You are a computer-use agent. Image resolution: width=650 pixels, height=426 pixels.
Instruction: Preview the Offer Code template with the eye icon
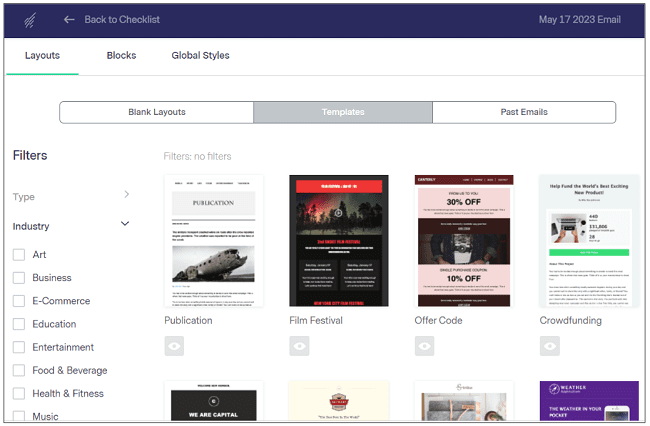[424, 346]
